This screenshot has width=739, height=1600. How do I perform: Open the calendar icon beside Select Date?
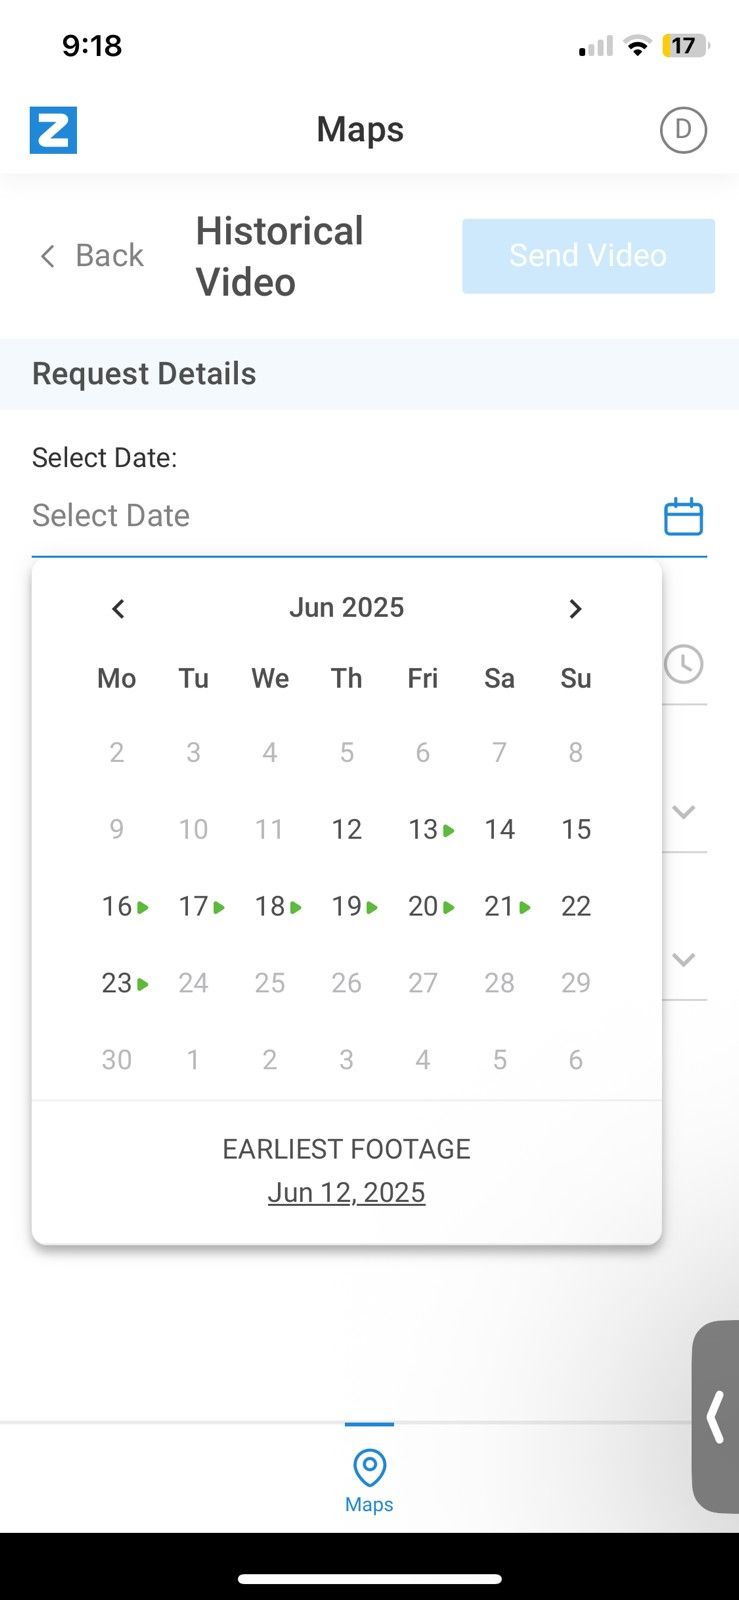click(684, 516)
